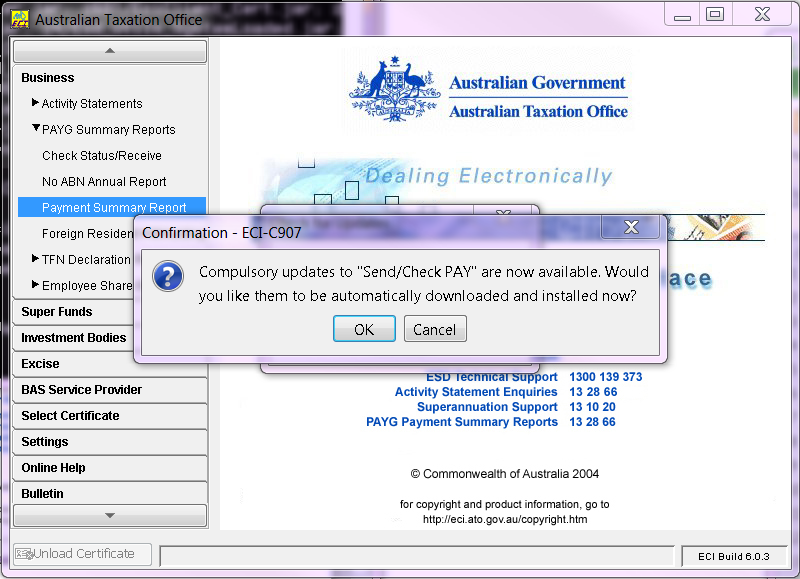Click the Unload Certificate button
800x579 pixels.
(x=82, y=554)
